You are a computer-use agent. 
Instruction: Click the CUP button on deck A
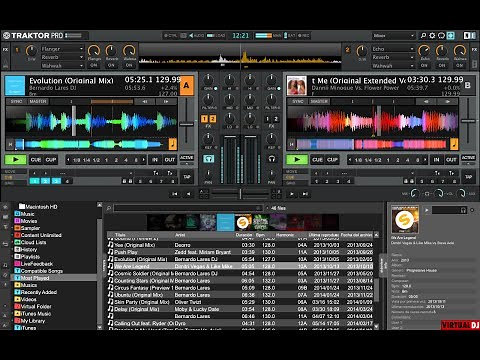point(51,160)
